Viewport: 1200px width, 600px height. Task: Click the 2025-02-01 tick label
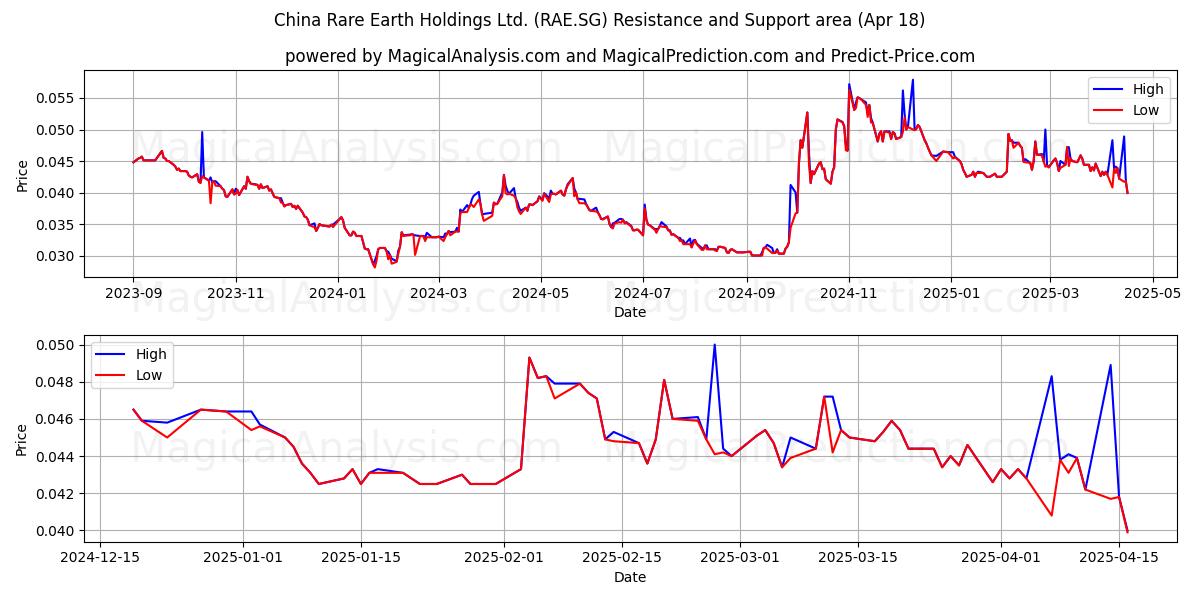coord(504,558)
